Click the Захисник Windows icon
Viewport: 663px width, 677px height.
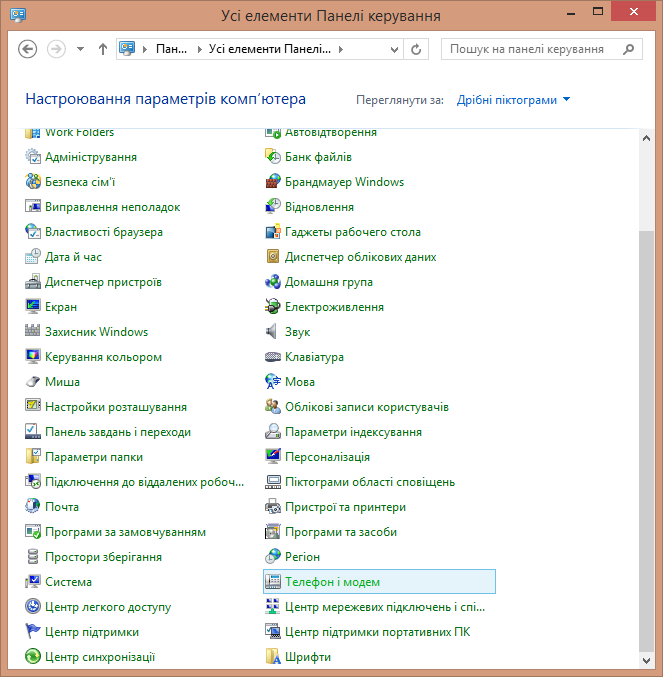33,332
